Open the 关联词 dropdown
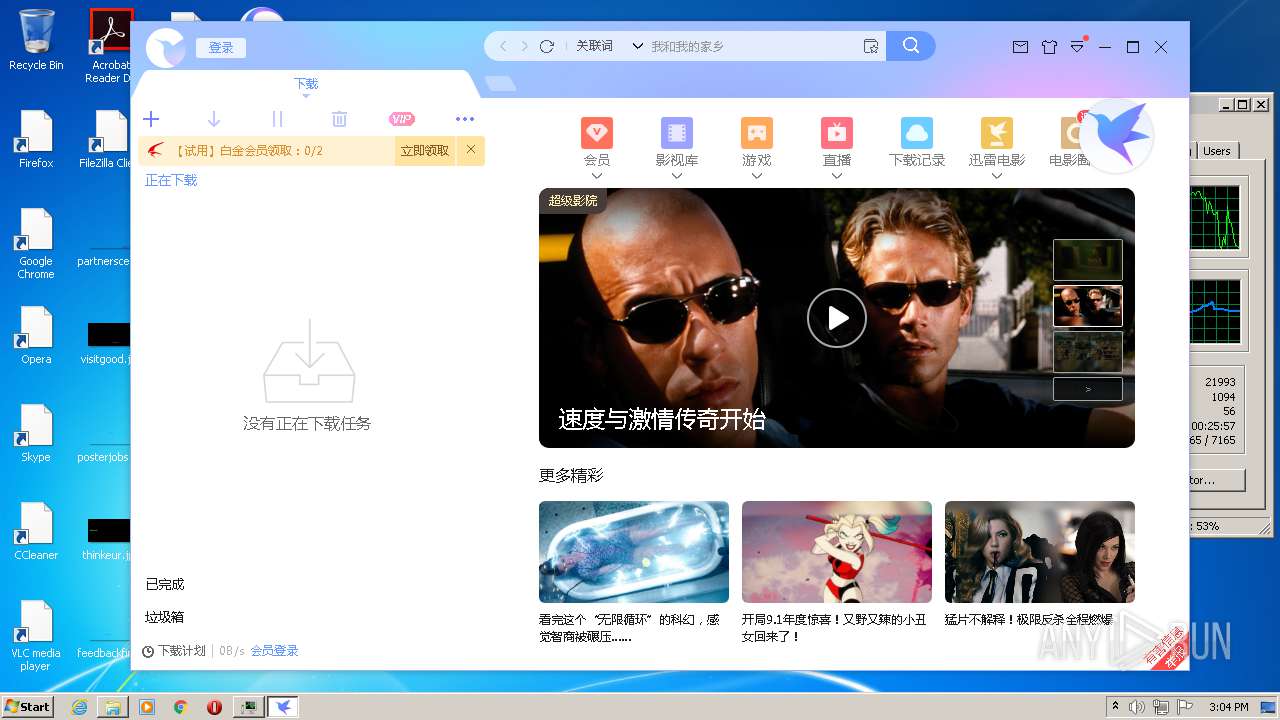The image size is (1280, 720). click(609, 46)
